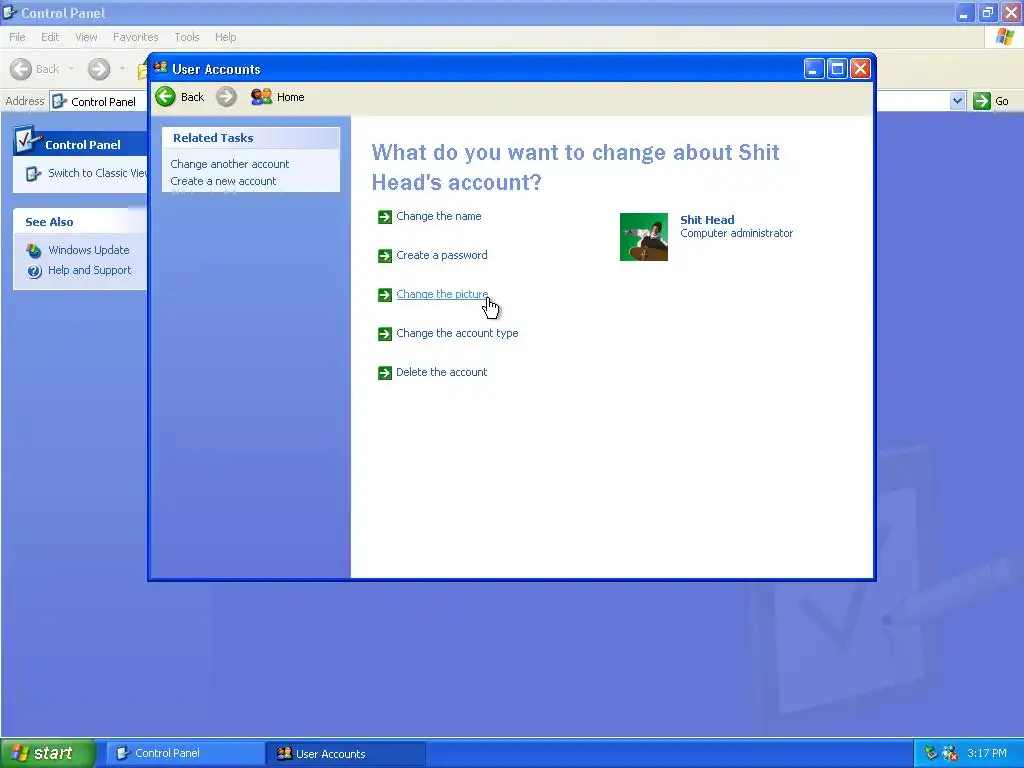Click the Control Panel sidebar header
This screenshot has width=1024, height=768.
pyautogui.click(x=80, y=142)
